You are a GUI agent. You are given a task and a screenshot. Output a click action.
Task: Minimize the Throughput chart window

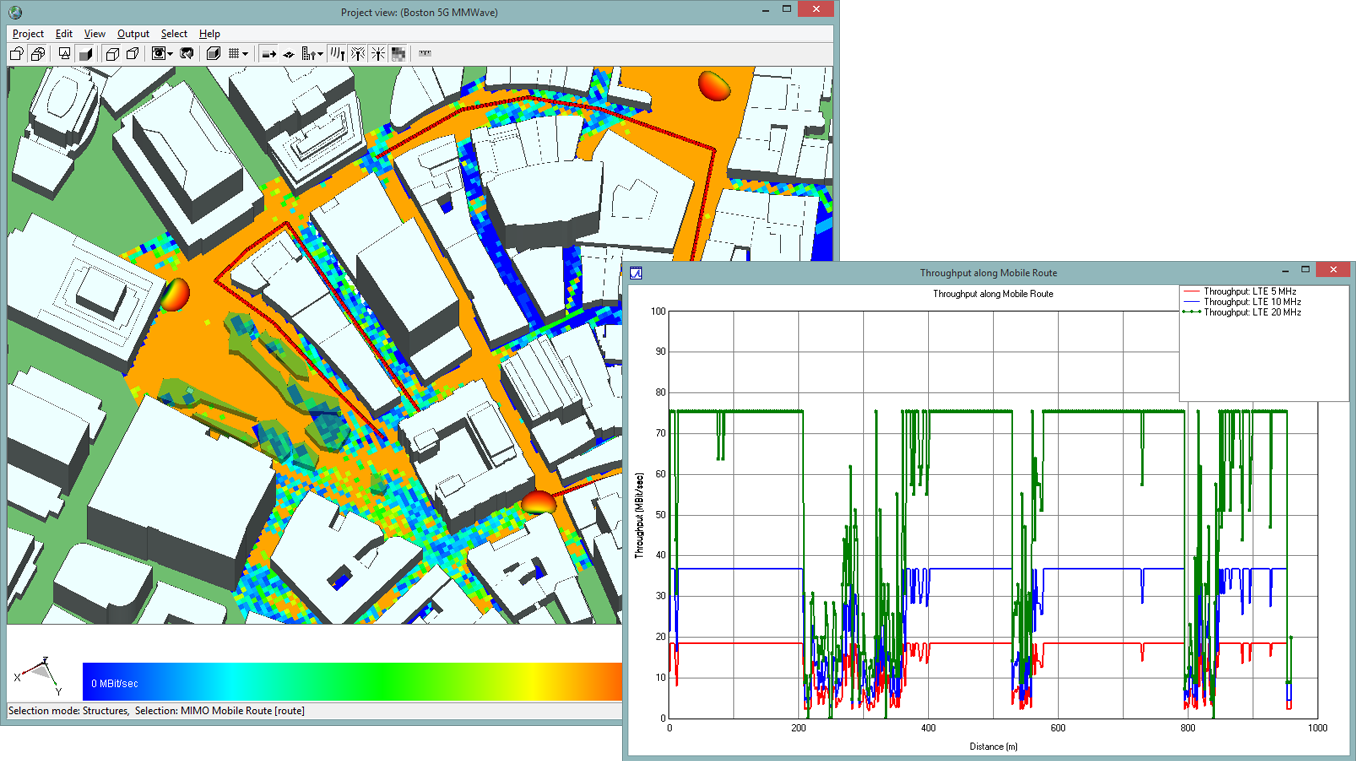coord(1285,270)
